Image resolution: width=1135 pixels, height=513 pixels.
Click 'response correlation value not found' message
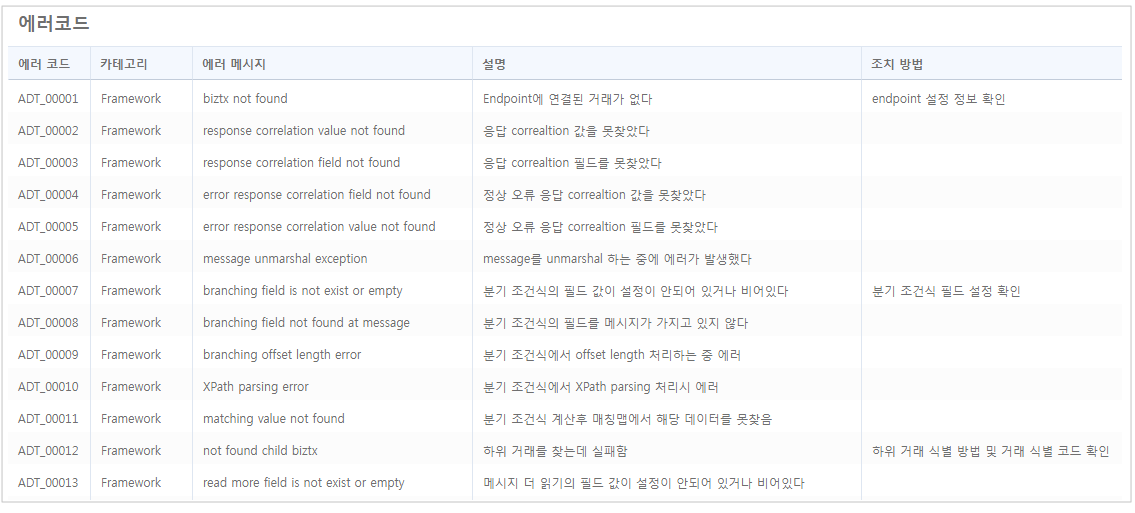click(304, 131)
